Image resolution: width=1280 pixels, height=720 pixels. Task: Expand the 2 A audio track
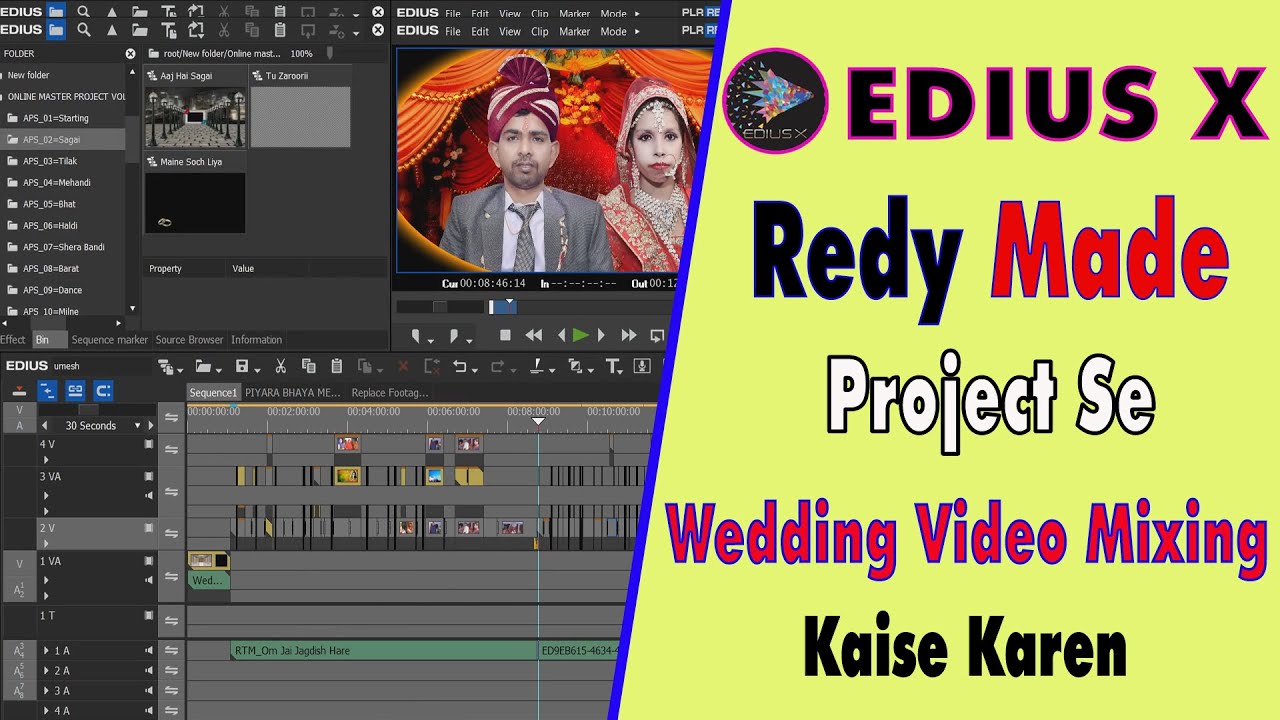pyautogui.click(x=46, y=671)
